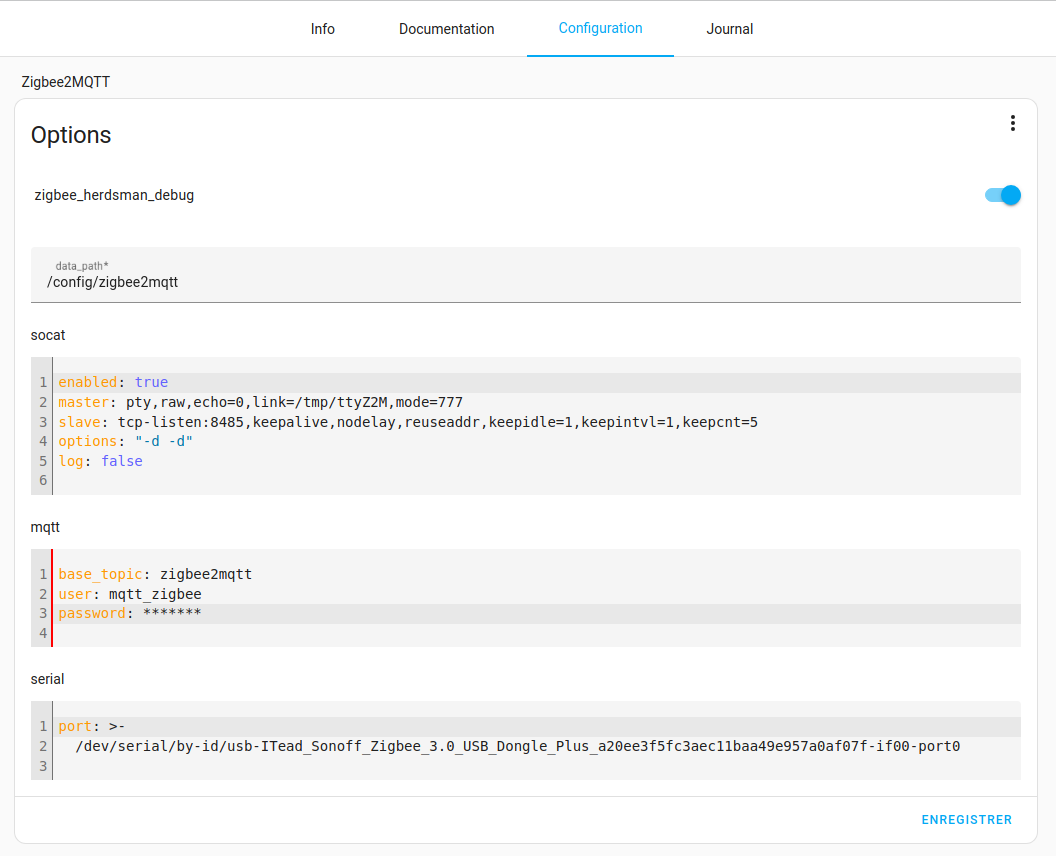Click the mqtt password line

point(537,614)
